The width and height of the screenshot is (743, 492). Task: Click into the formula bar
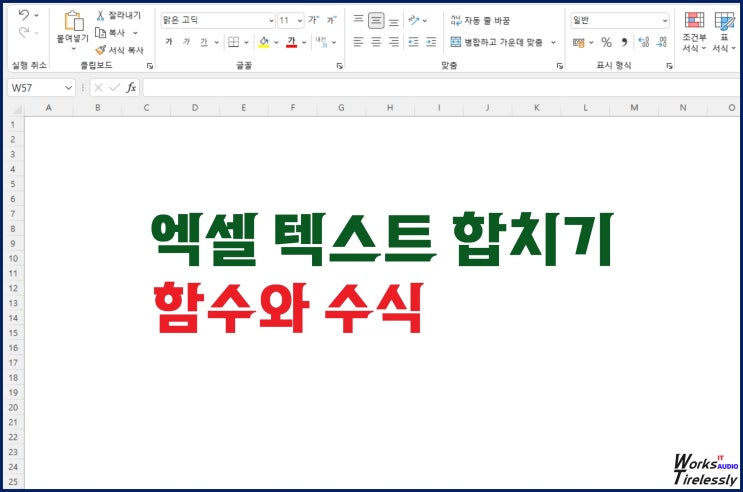(441, 88)
